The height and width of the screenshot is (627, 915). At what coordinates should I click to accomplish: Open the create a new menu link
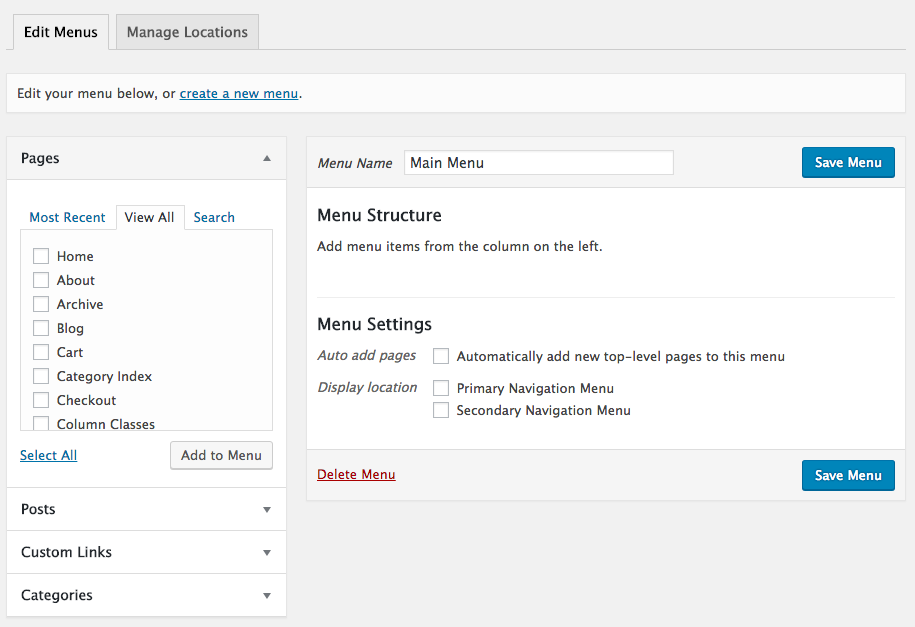click(238, 93)
